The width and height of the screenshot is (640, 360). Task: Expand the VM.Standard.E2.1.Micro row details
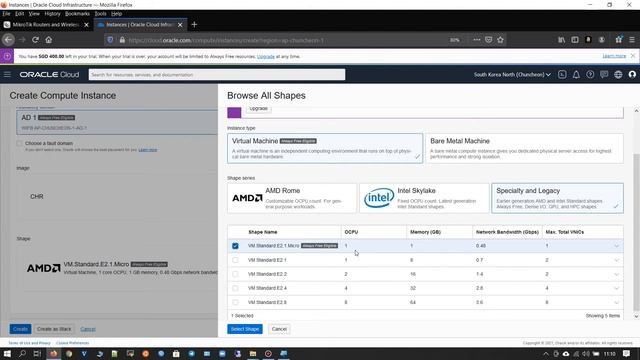[616, 246]
